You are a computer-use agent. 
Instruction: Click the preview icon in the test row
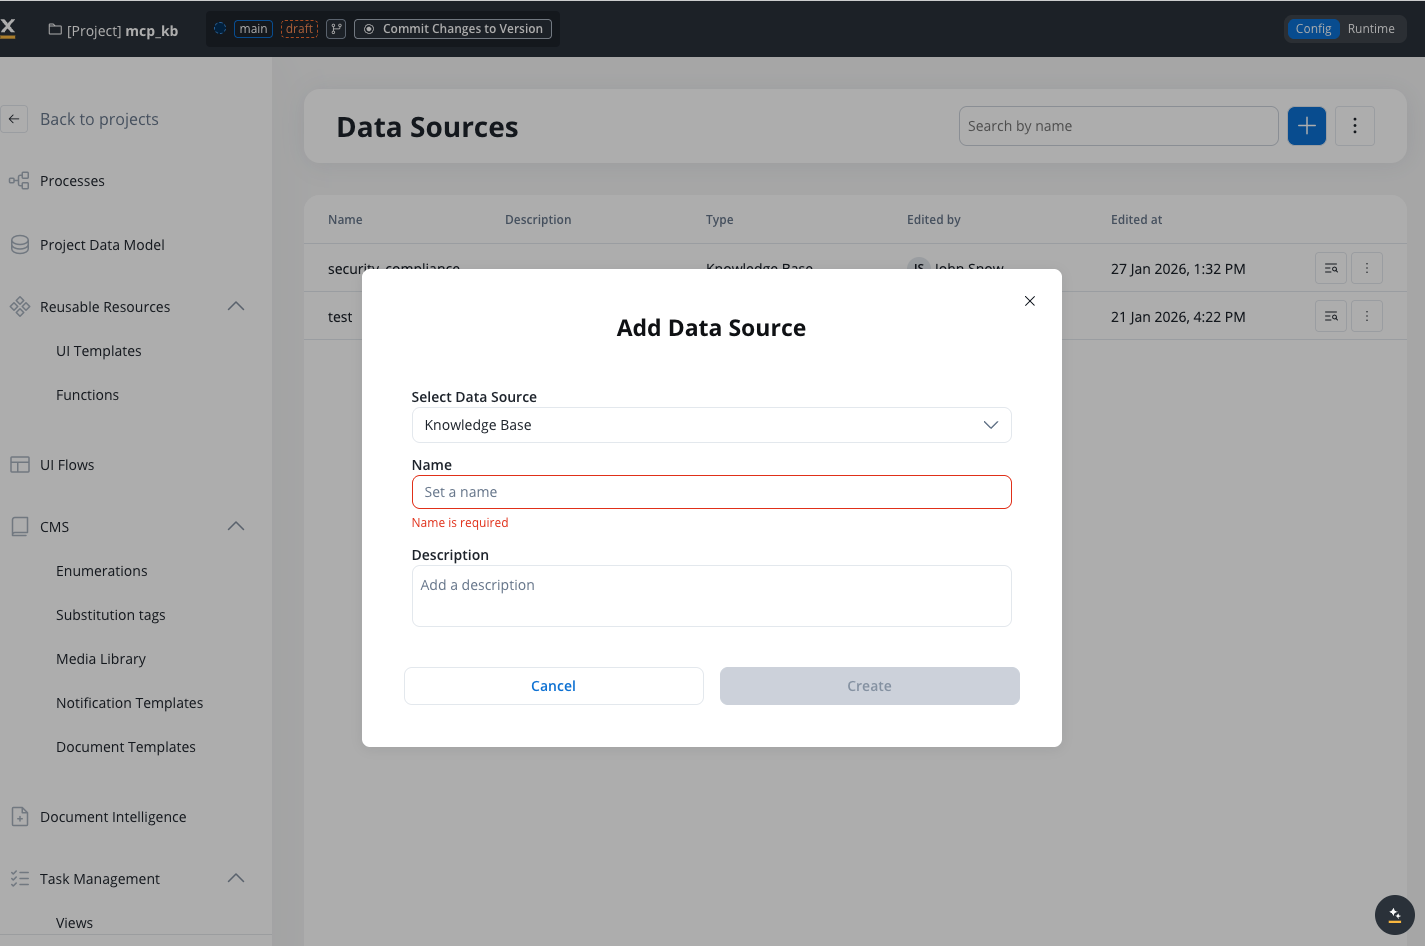[x=1330, y=317]
